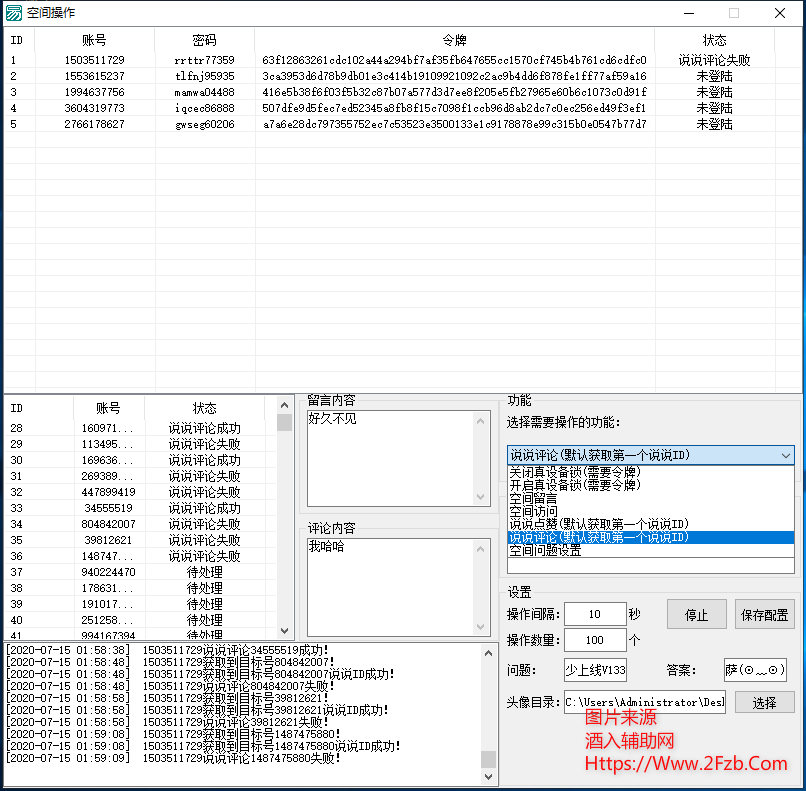Choose 空间留言 from the function list
Image resolution: width=806 pixels, height=791 pixels.
click(x=532, y=498)
